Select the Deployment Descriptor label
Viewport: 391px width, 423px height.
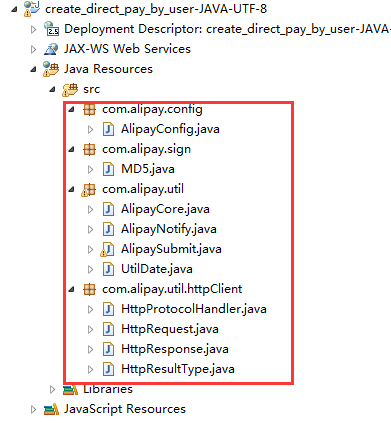[227, 29]
